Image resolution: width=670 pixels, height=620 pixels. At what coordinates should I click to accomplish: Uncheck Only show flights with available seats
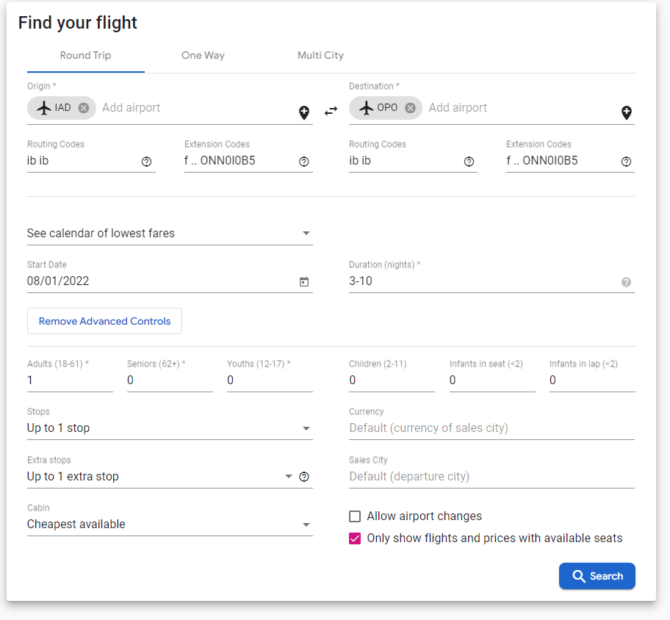pos(355,538)
